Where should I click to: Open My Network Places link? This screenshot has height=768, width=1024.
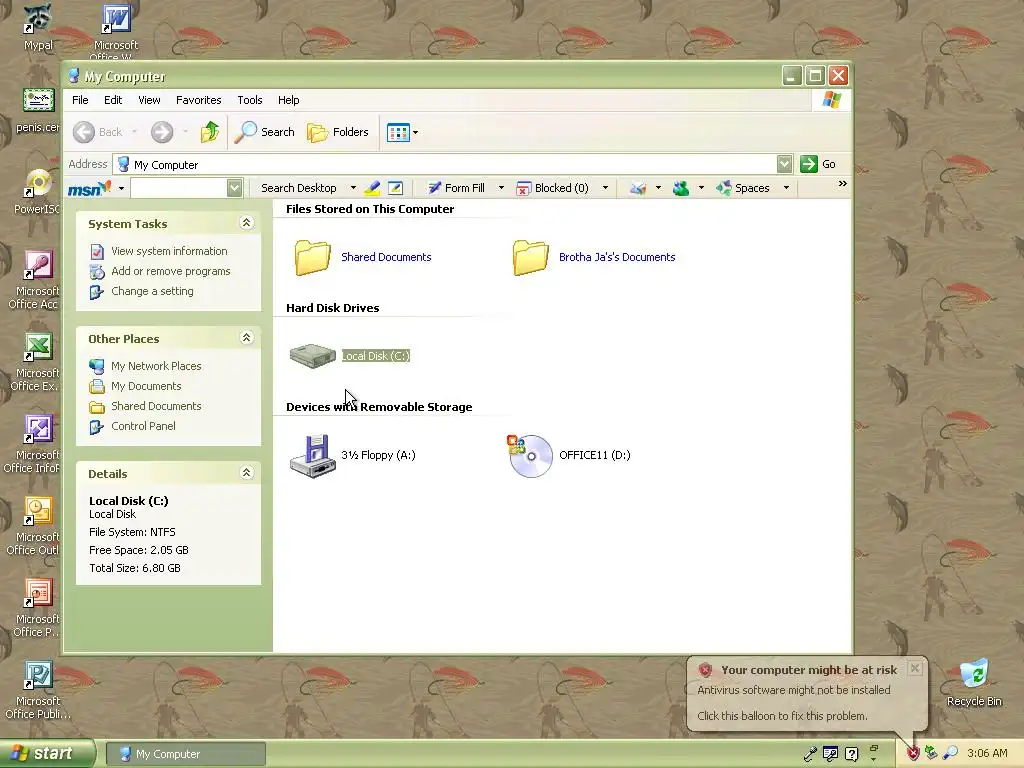coord(156,366)
